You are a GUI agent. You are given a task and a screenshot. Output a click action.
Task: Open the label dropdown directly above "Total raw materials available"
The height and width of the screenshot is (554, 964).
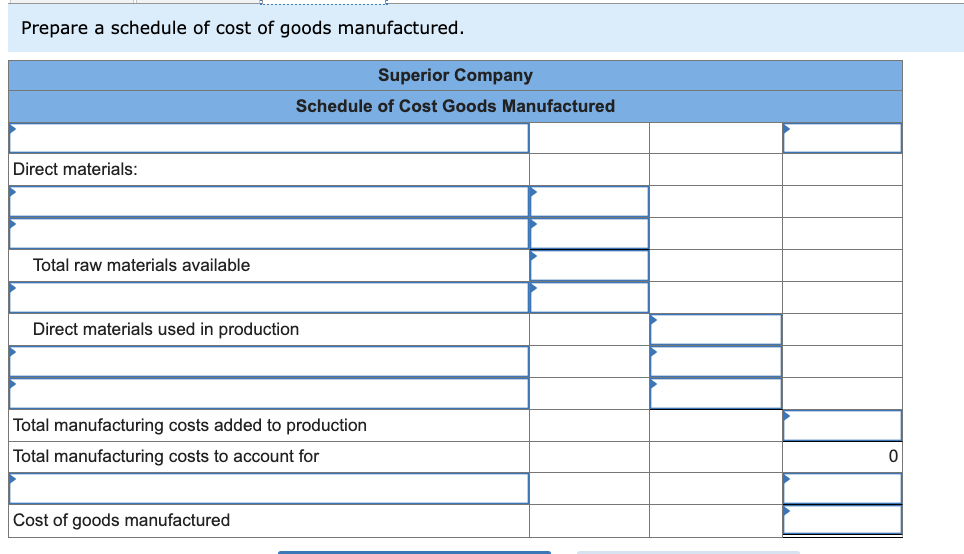pyautogui.click(x=269, y=234)
